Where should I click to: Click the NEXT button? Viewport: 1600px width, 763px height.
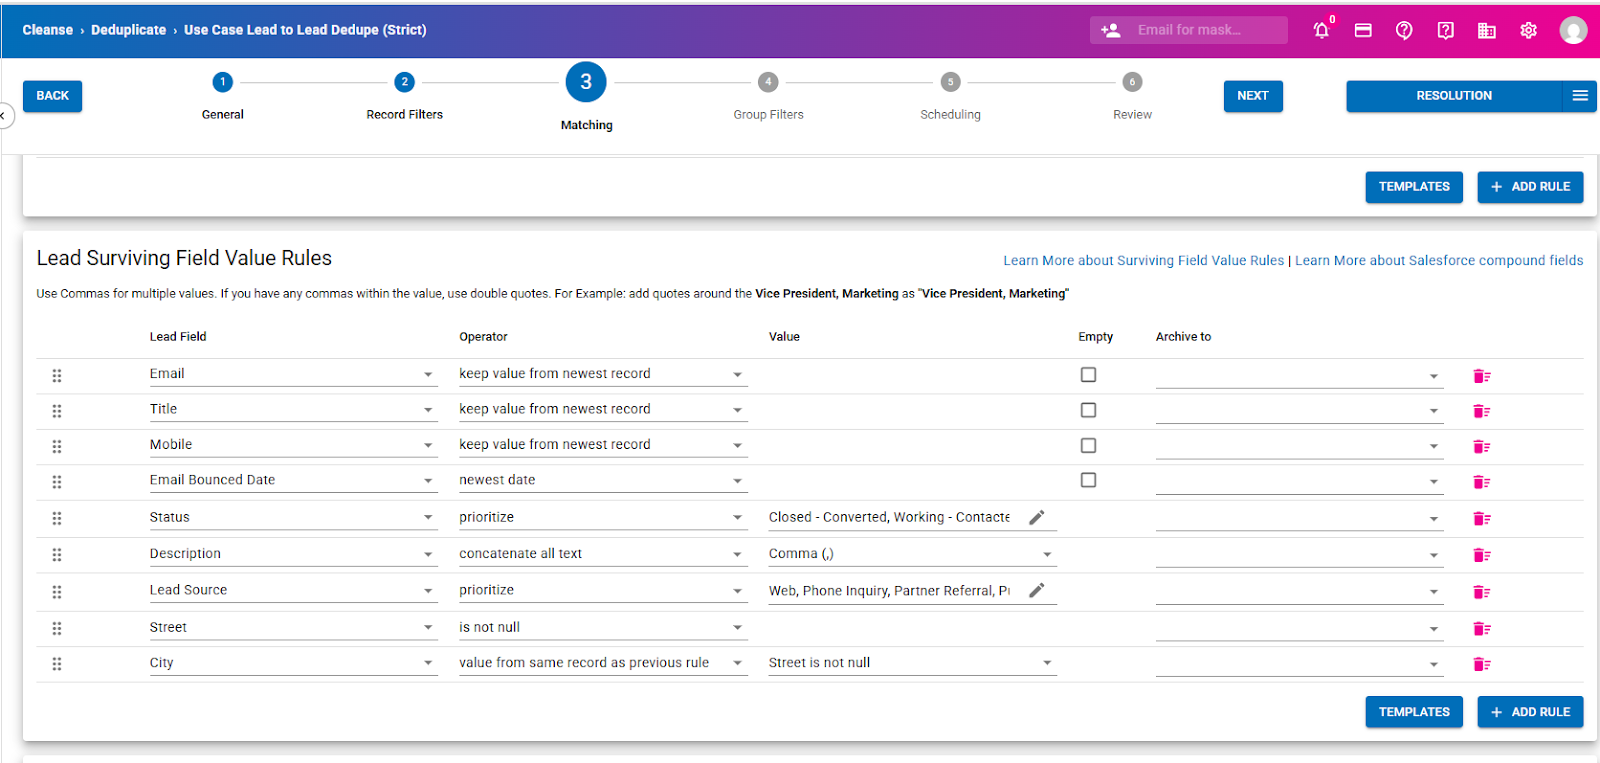1252,96
